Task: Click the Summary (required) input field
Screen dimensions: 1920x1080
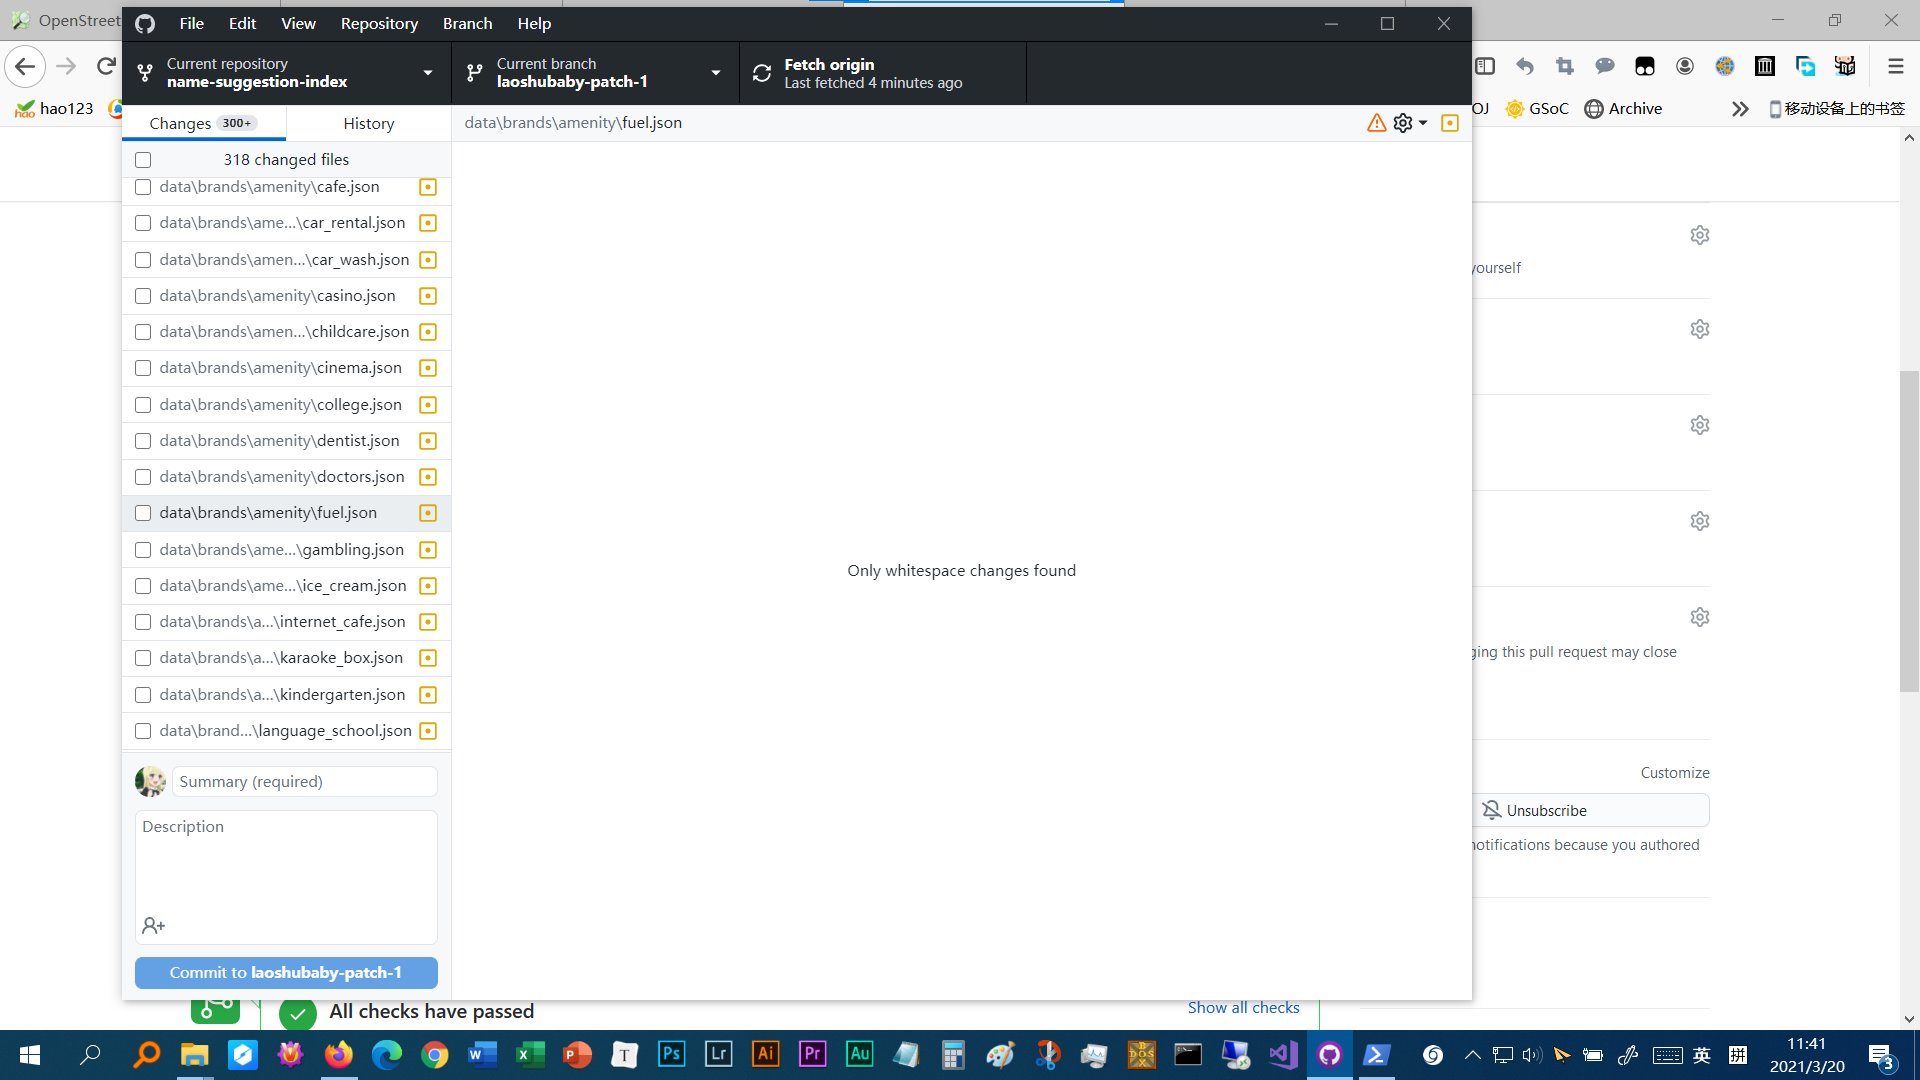Action: pyautogui.click(x=304, y=781)
